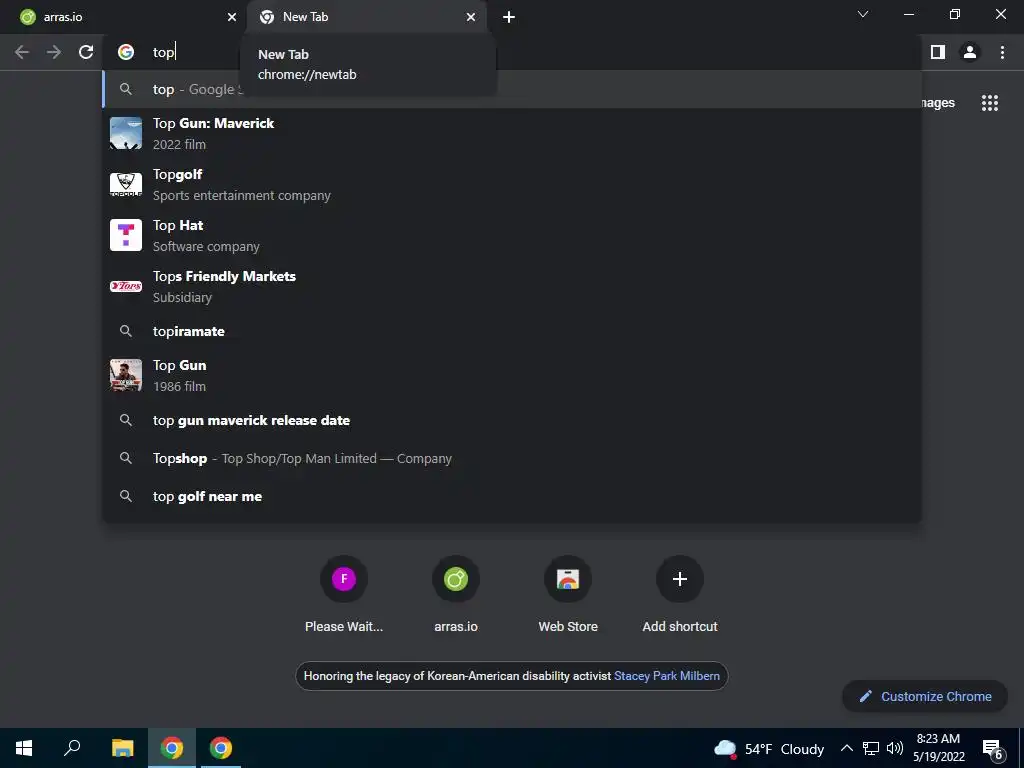Image resolution: width=1024 pixels, height=768 pixels.
Task: Select the Topshop company suggestion
Action: 512,458
